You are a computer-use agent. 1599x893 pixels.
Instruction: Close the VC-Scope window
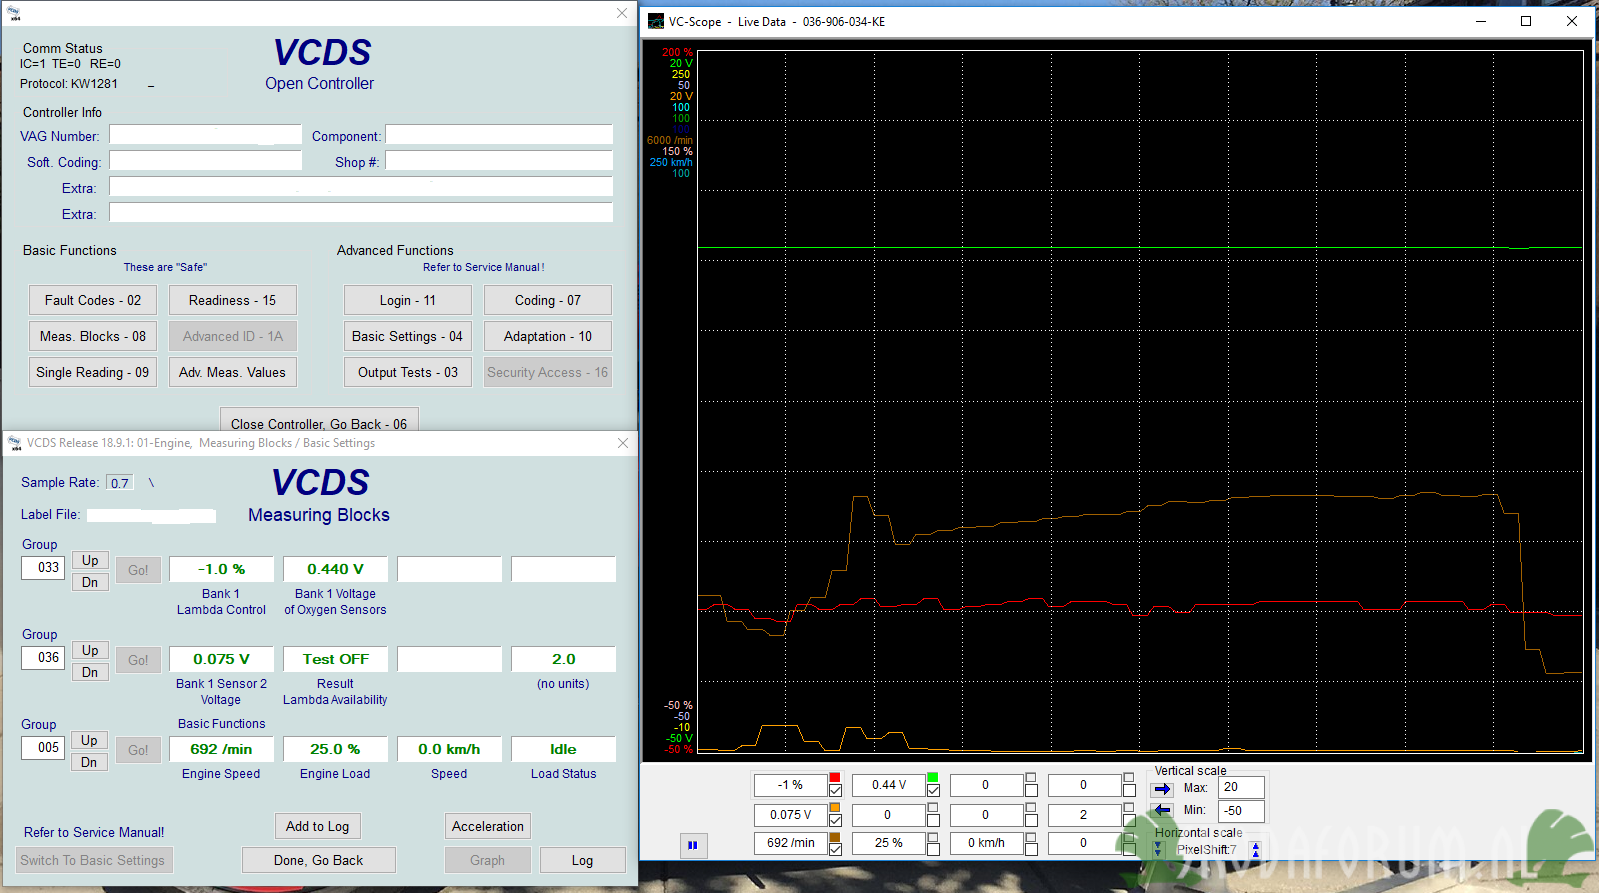coord(1572,21)
